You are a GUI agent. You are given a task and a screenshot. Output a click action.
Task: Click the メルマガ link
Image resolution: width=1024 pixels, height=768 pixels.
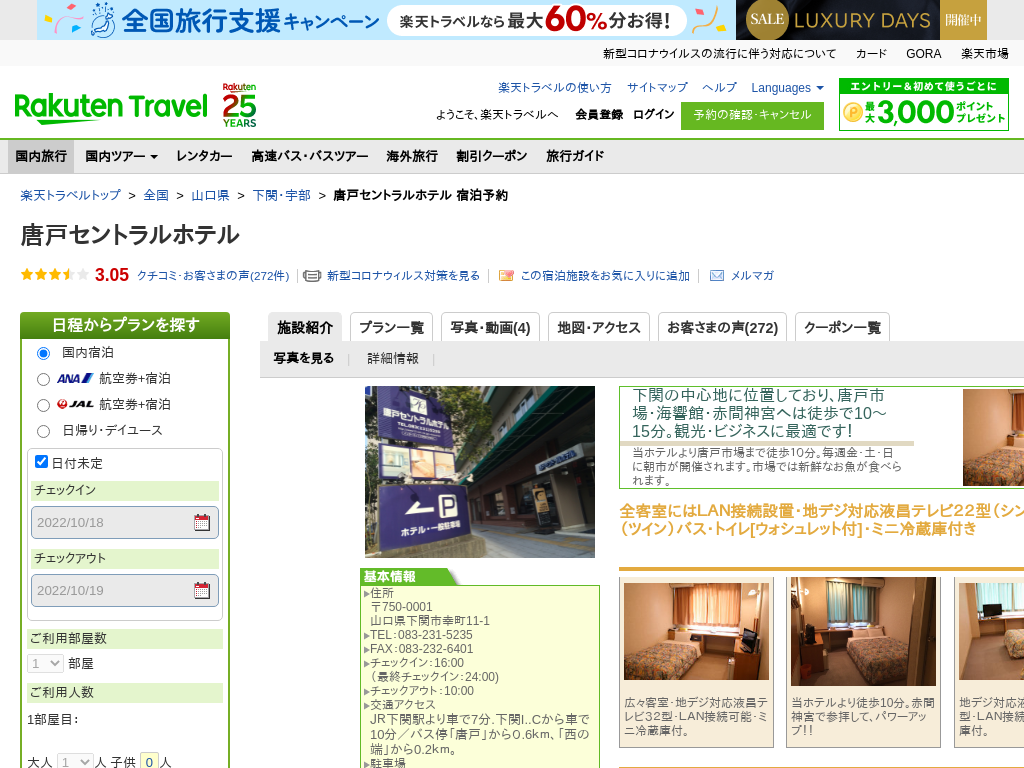pos(752,276)
